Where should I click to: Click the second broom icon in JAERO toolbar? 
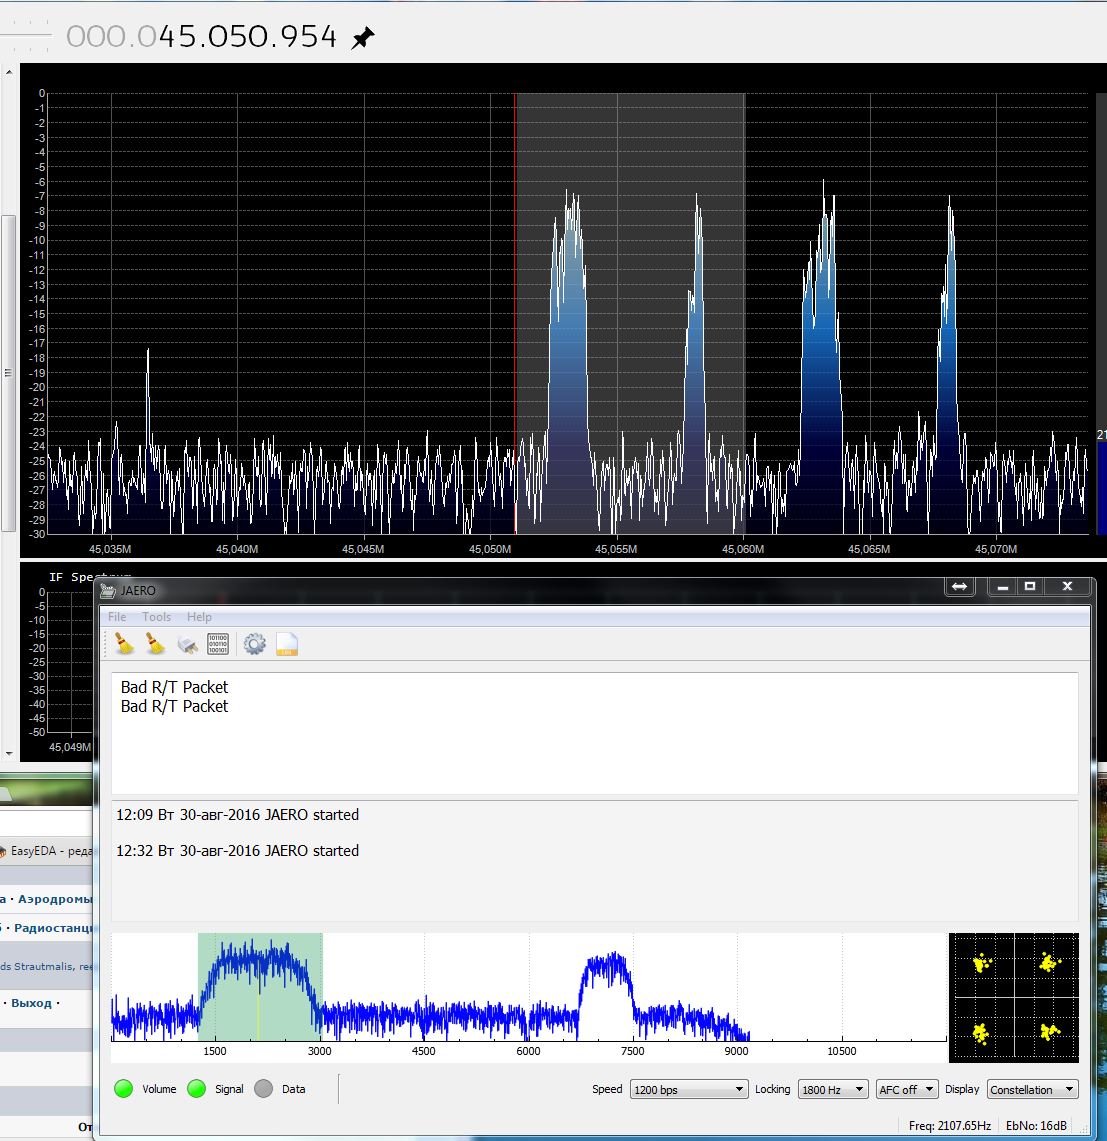(155, 644)
